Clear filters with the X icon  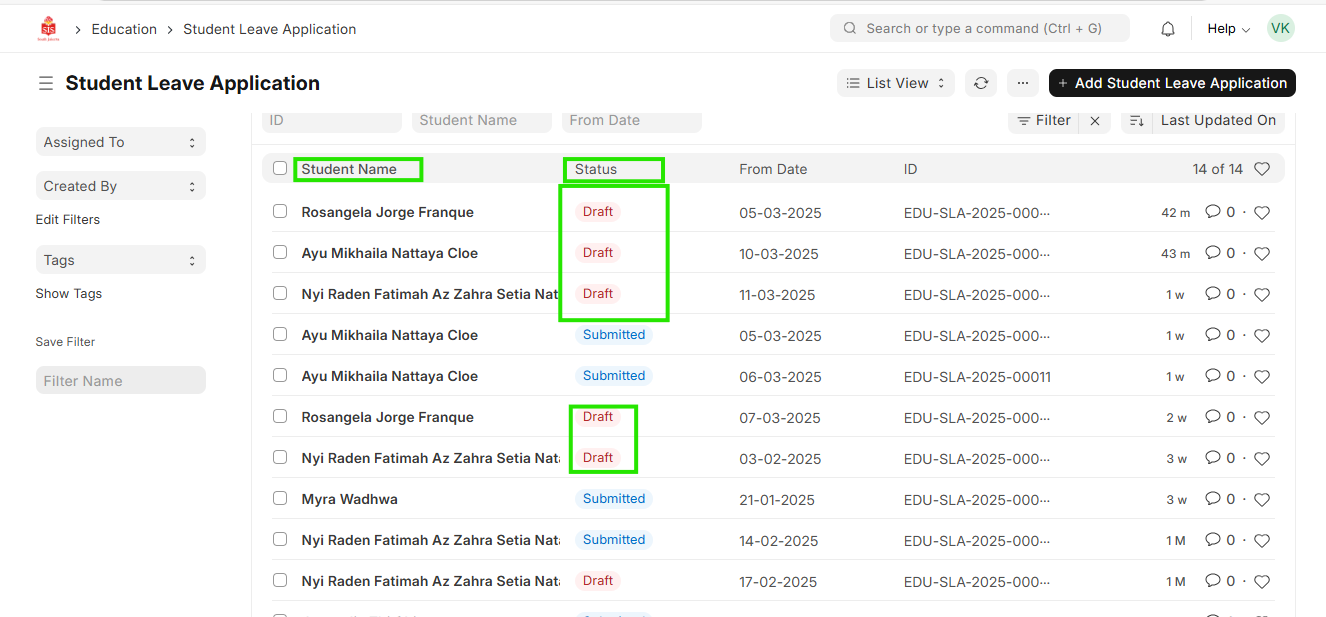[1095, 121]
